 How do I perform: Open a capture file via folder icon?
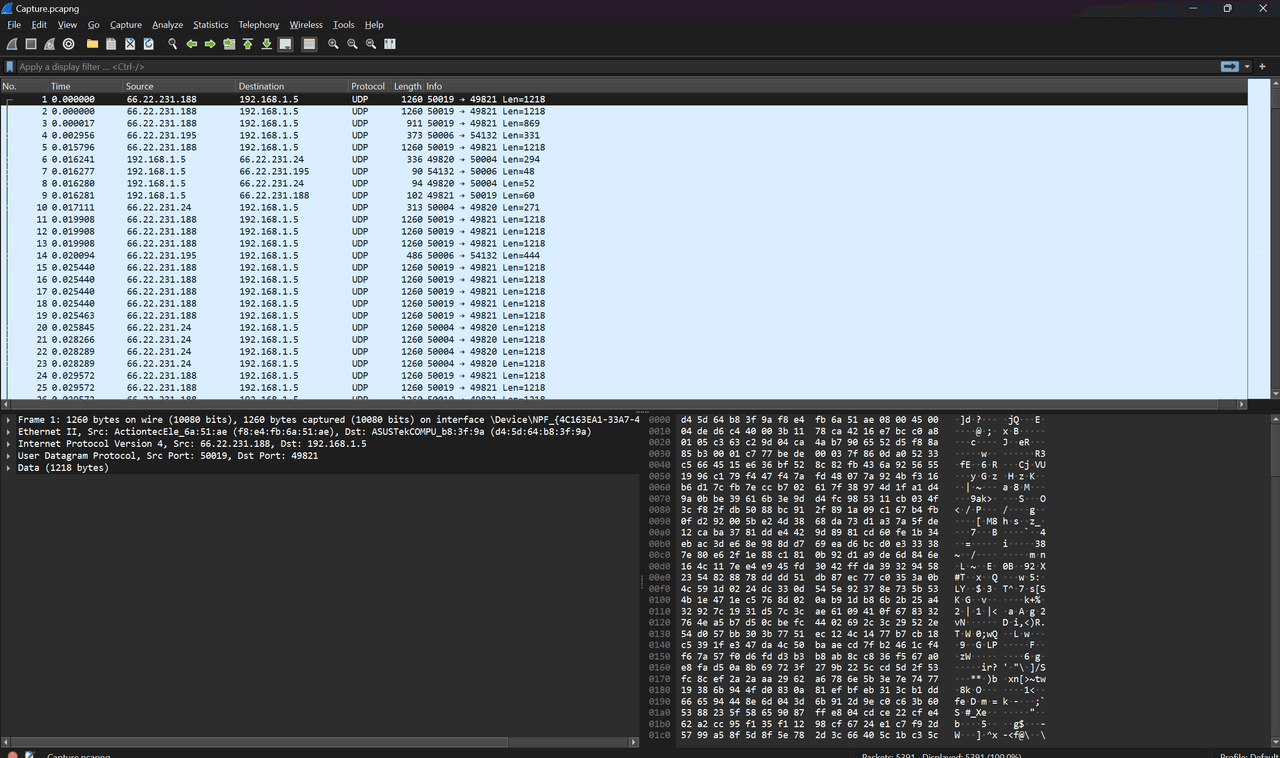92,44
